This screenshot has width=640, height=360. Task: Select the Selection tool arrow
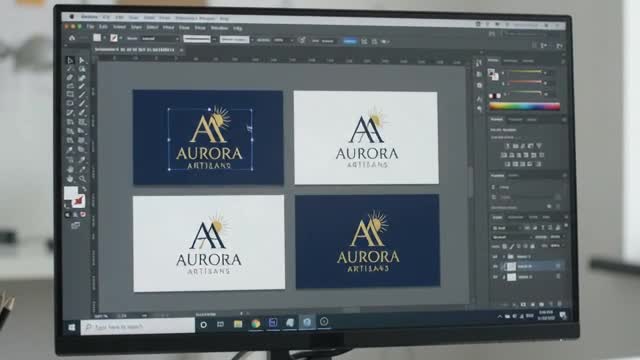(70, 60)
